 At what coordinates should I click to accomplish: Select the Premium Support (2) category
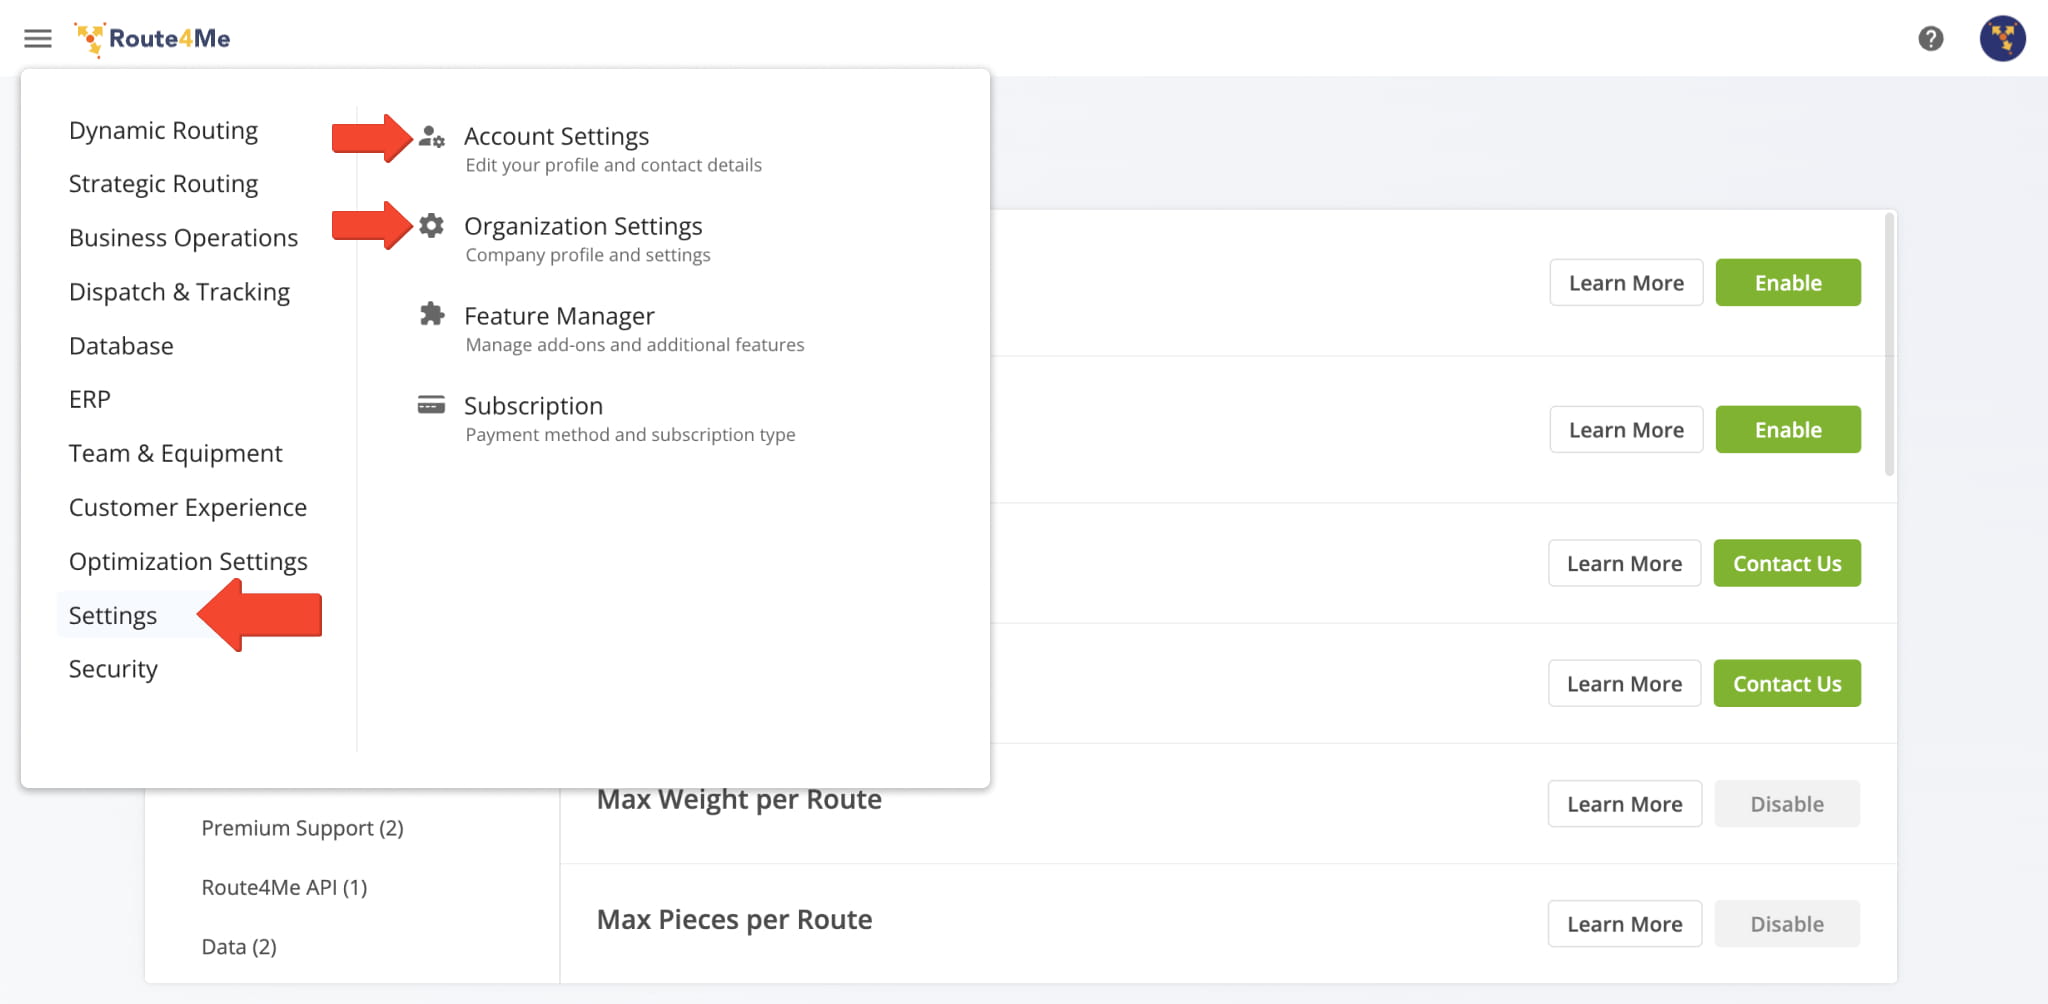302,828
